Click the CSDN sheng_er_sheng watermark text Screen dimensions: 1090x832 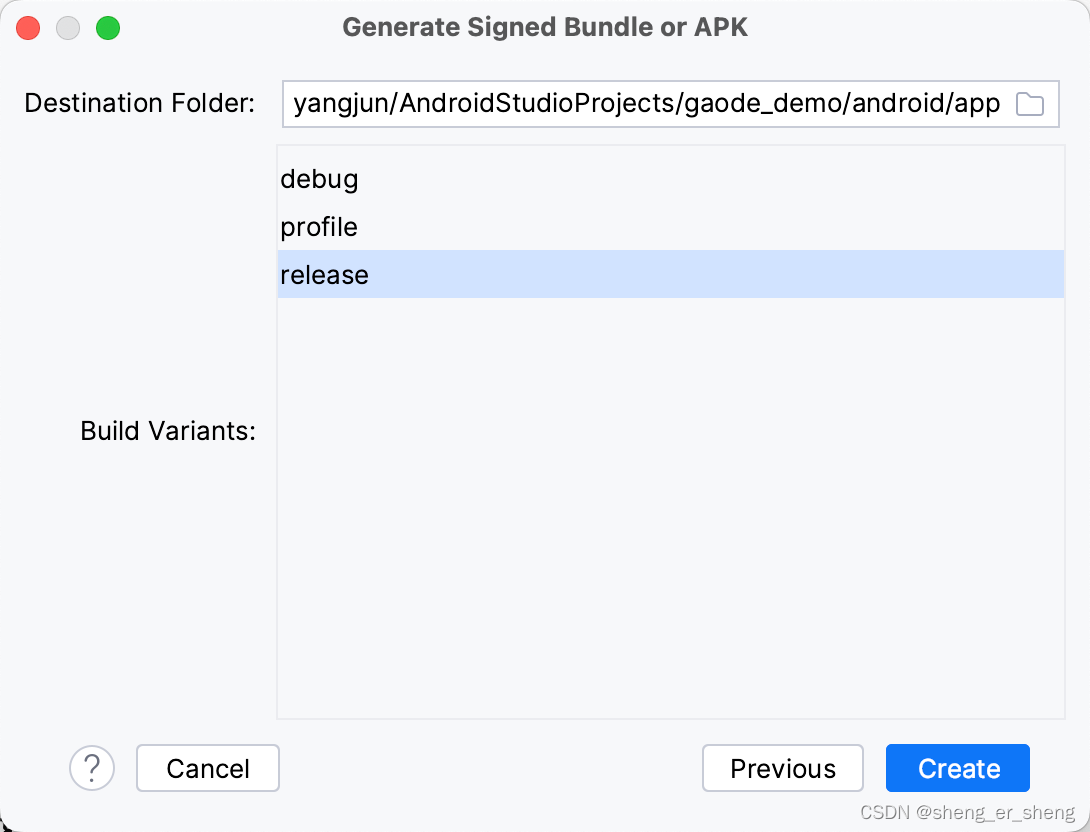(x=968, y=813)
